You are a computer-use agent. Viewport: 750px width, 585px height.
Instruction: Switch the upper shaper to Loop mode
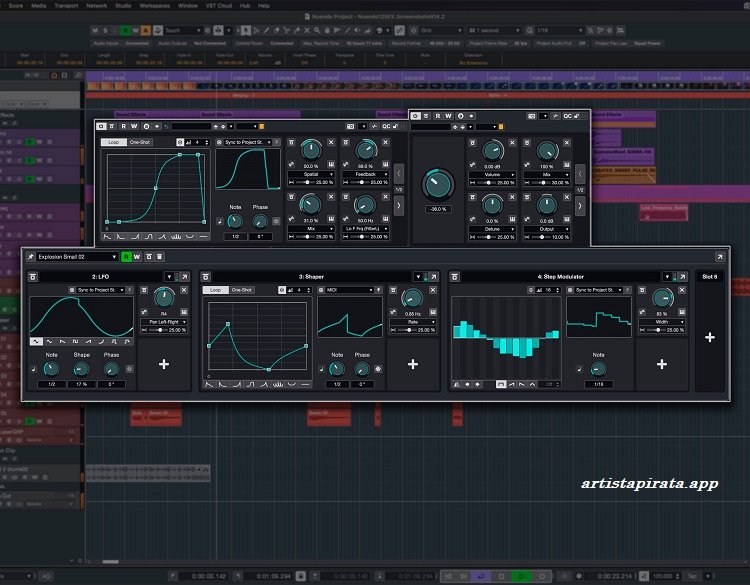click(113, 142)
